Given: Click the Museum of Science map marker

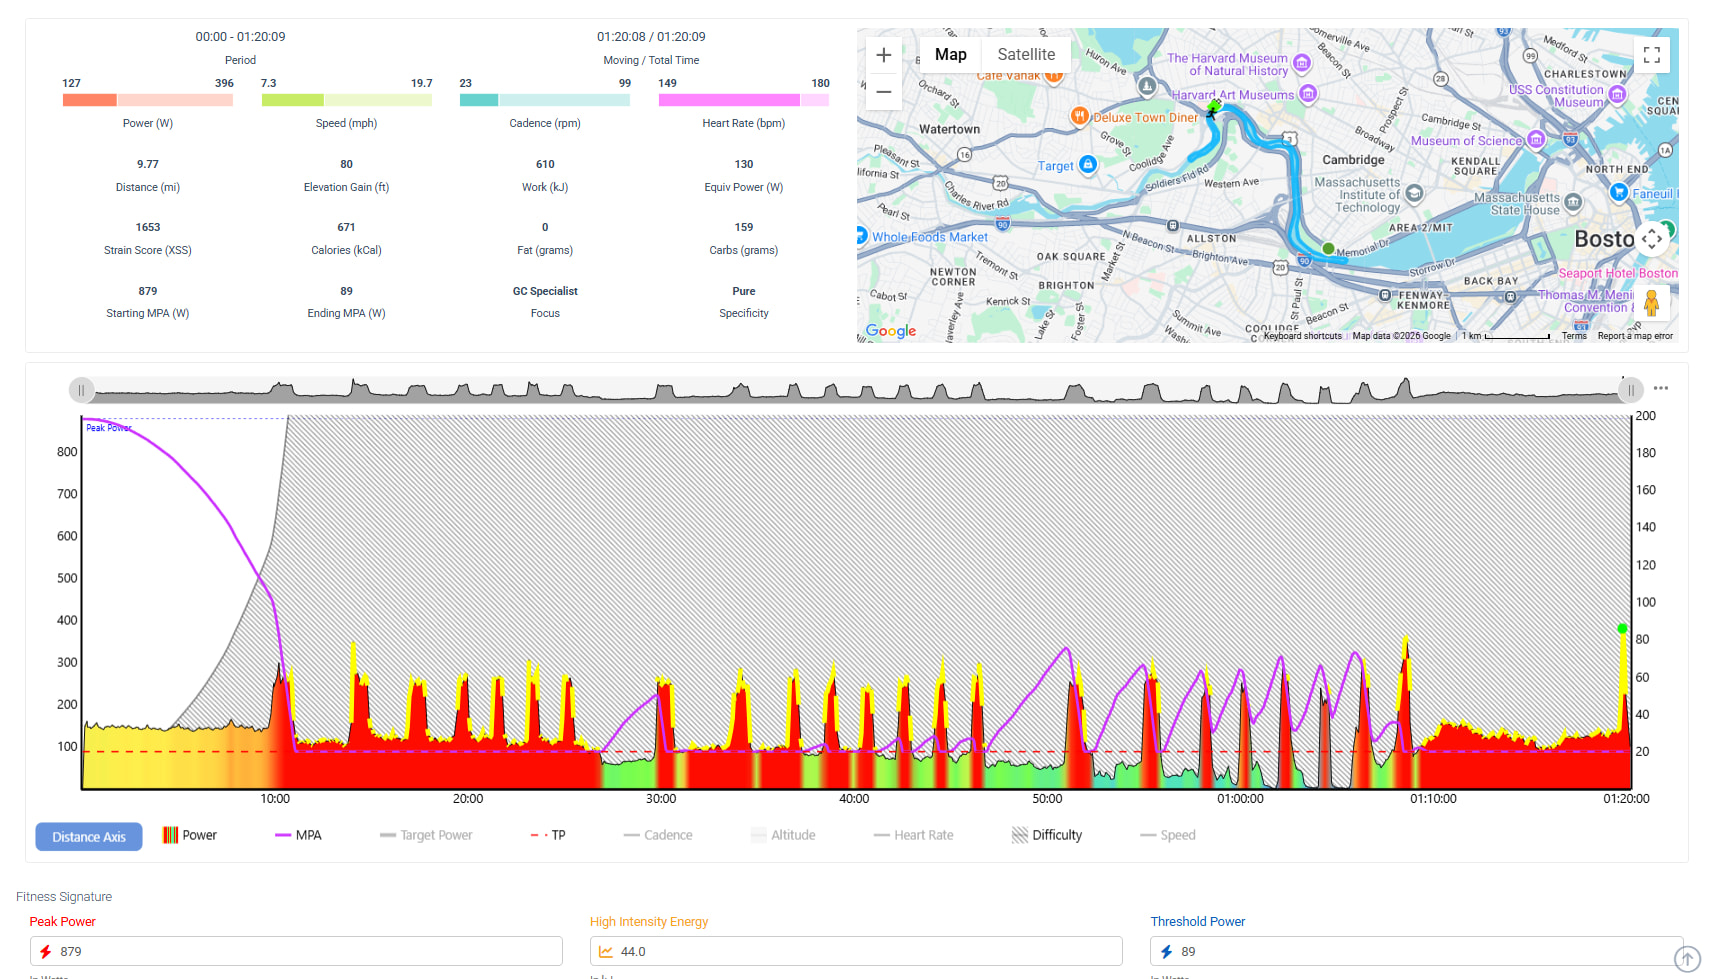Looking at the screenshot, I should click(x=1536, y=140).
